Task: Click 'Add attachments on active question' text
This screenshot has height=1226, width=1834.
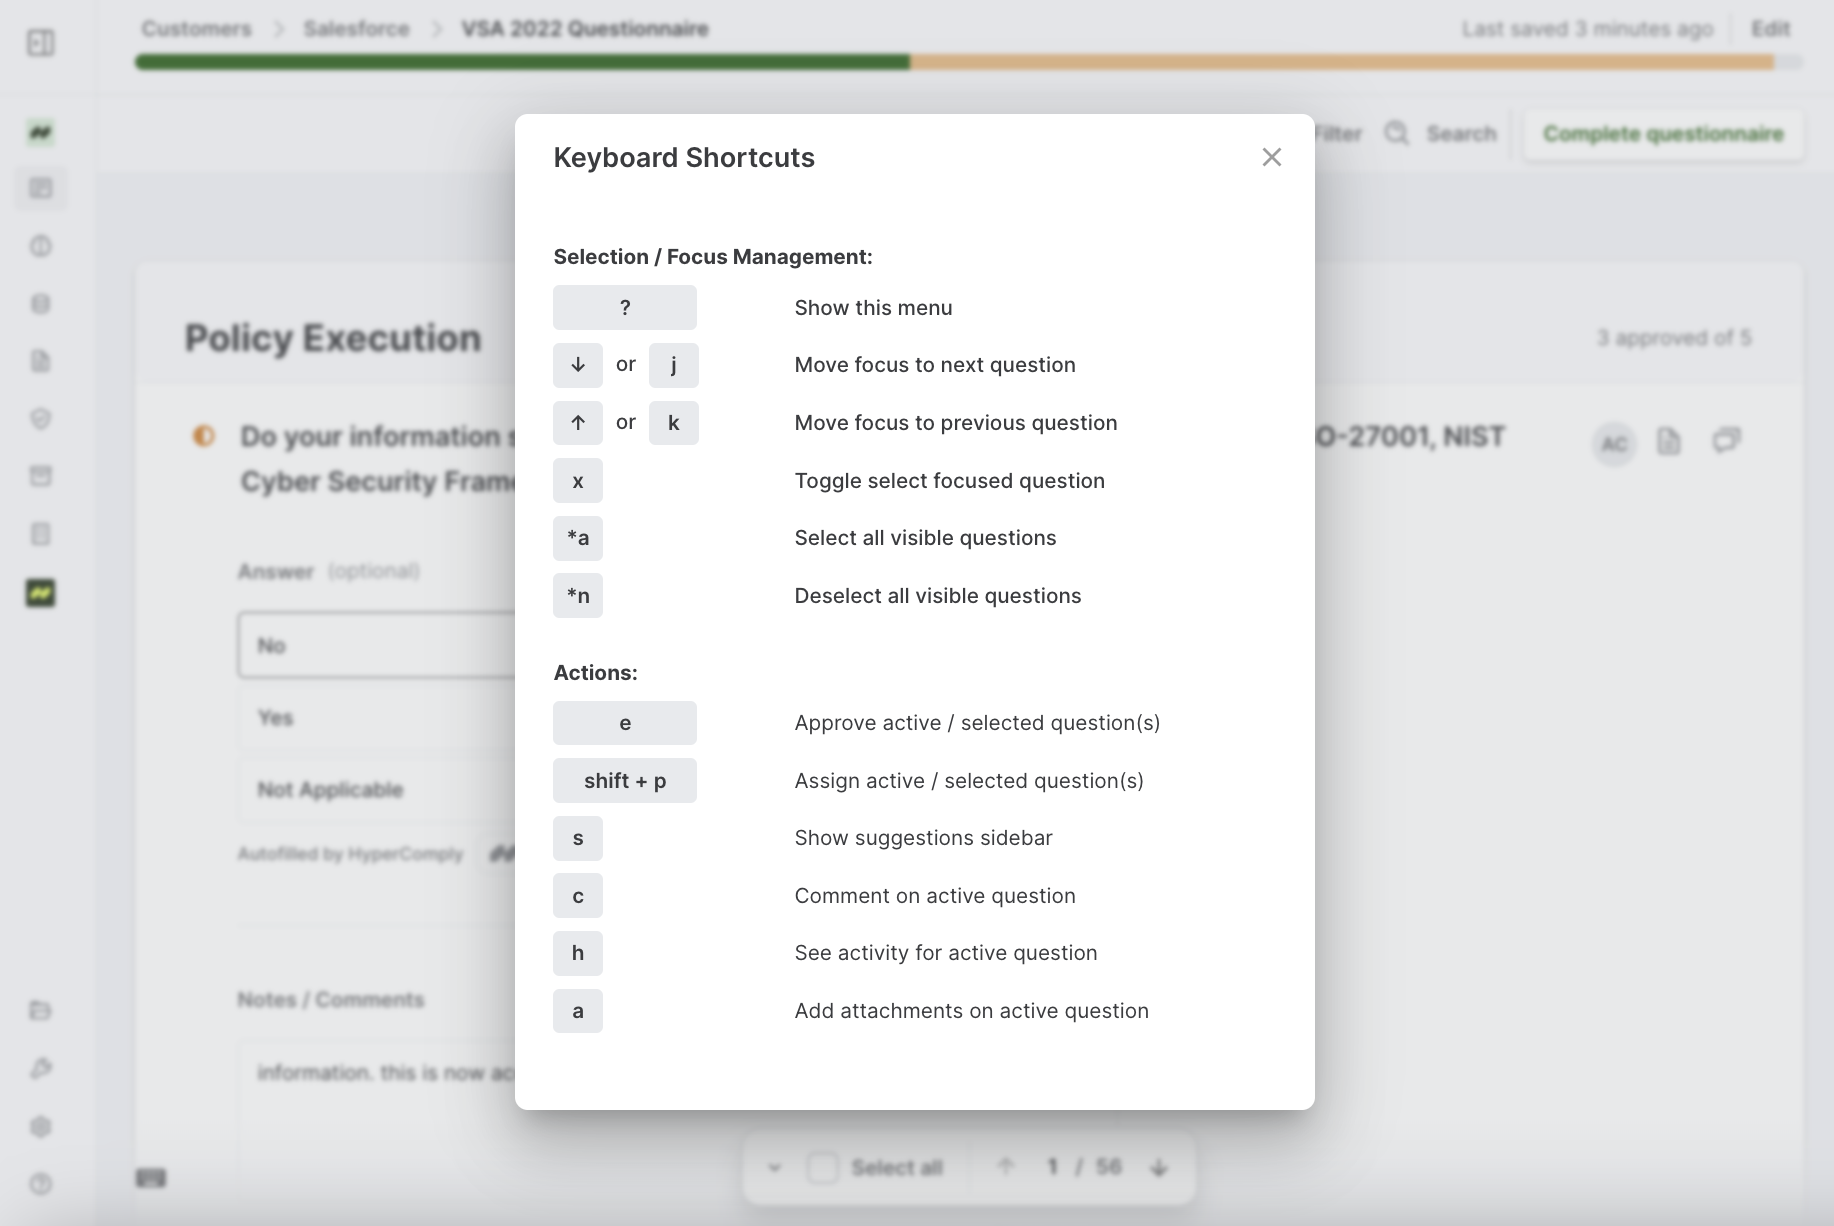Action: coord(971,1011)
